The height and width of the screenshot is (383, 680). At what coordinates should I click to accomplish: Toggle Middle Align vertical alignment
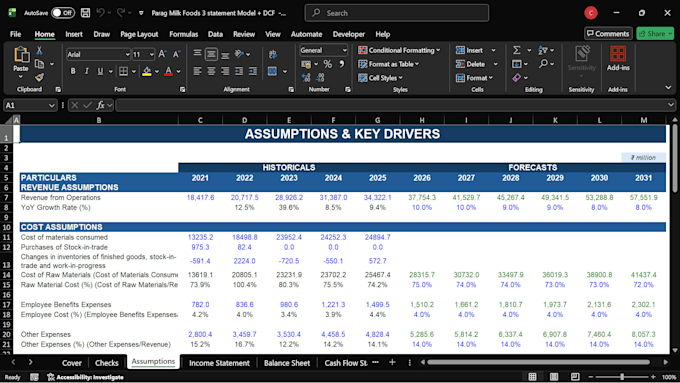[211, 54]
